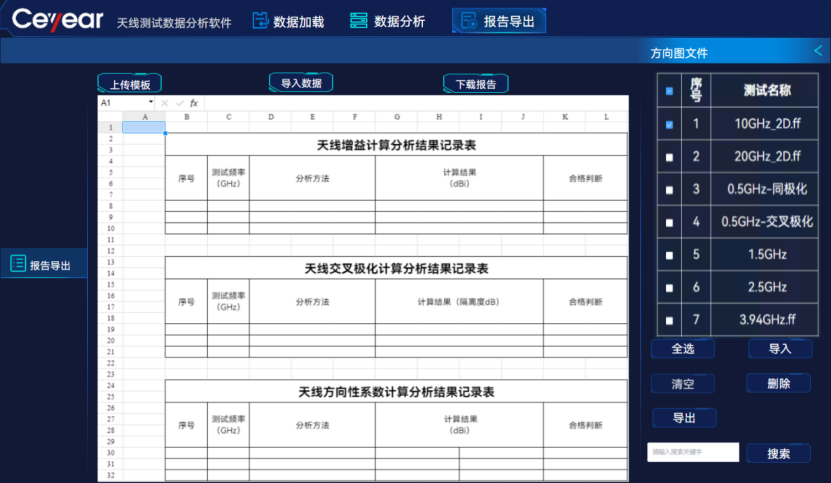Viewport: 831px width, 483px height.
Task: Check the 0.5GHz-交叉极化 checkbox
Action: pyautogui.click(x=669, y=223)
